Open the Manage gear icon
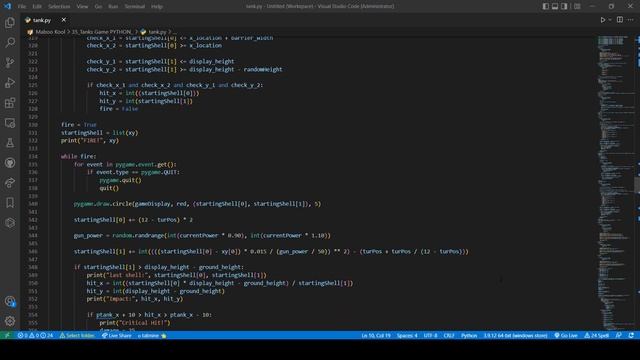This screenshot has width=640, height=360. click(10, 321)
